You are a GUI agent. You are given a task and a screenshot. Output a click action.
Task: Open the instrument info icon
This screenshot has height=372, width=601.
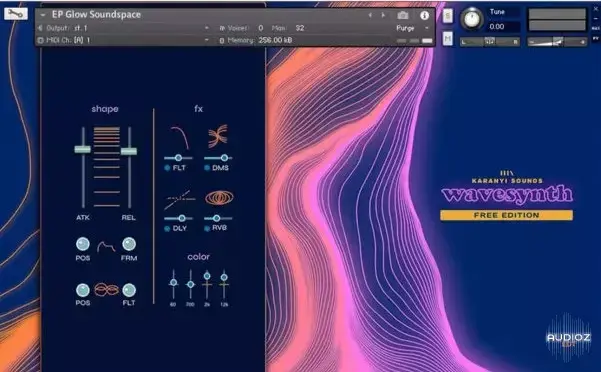[x=424, y=15]
